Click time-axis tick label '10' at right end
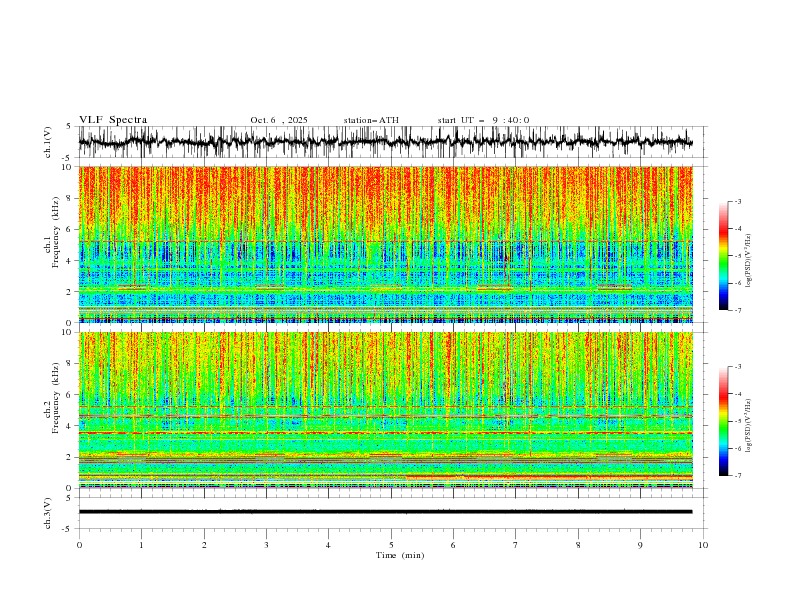792x612 pixels. (x=703, y=545)
